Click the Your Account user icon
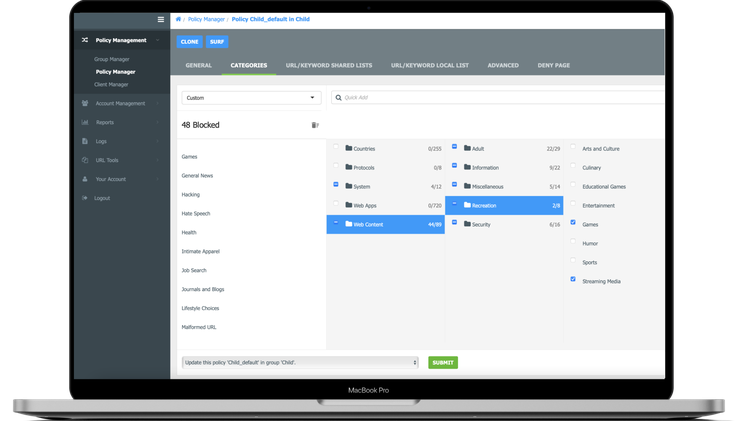Viewport: 738px width, 421px height. coord(85,179)
